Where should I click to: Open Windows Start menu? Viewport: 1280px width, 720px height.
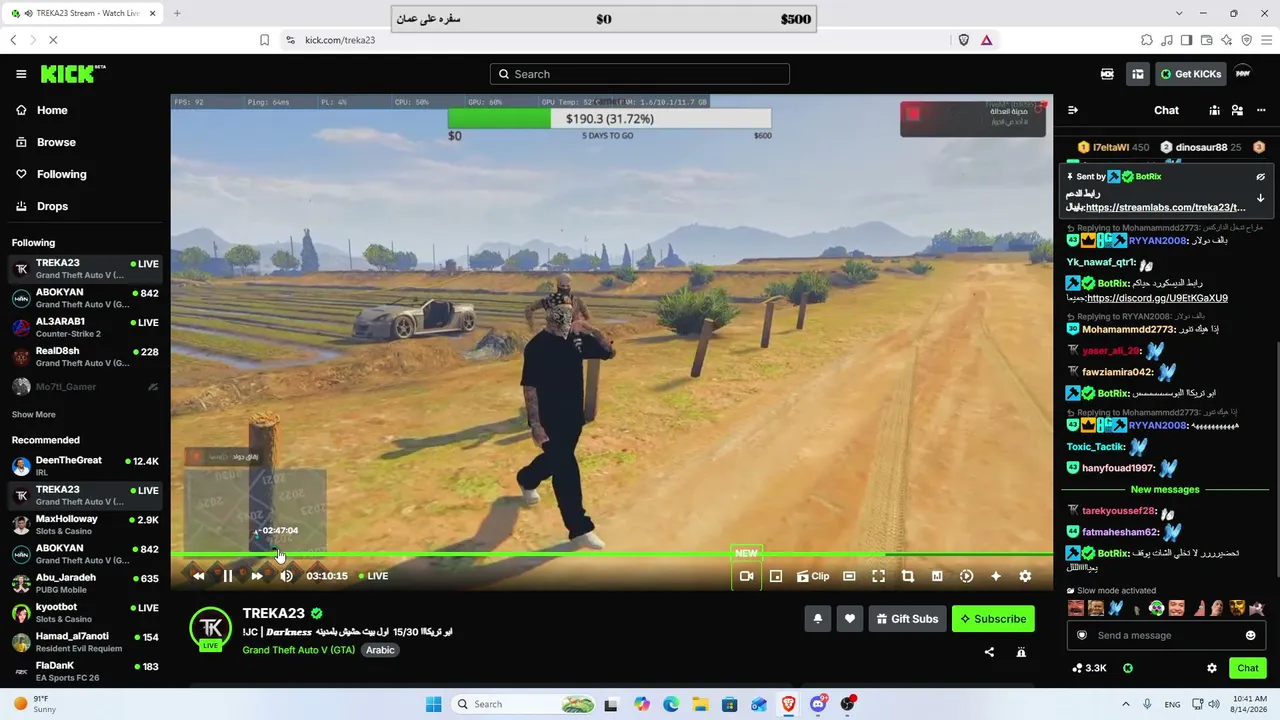pyautogui.click(x=433, y=704)
